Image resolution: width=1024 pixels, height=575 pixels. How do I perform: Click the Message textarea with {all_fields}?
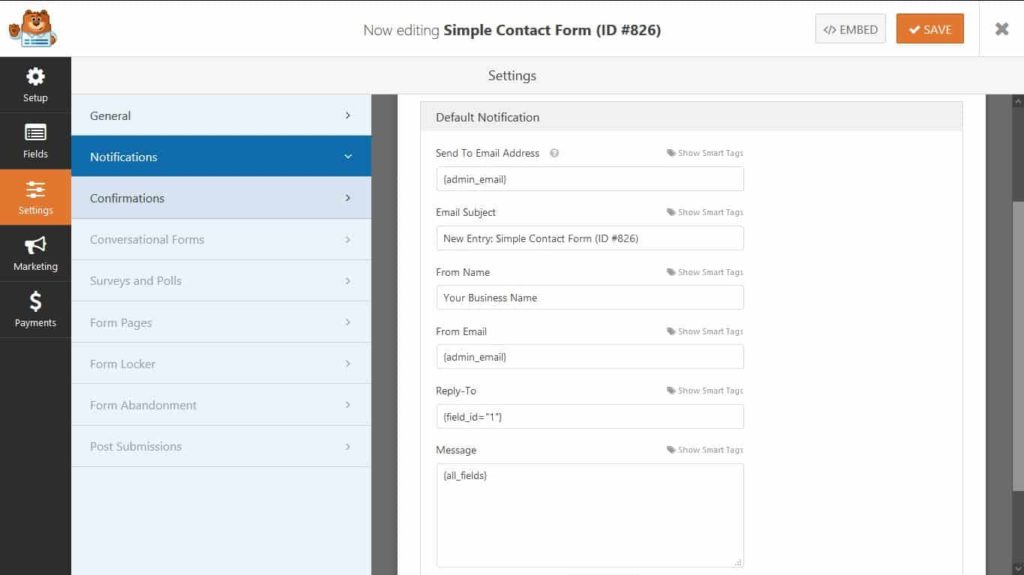point(590,516)
